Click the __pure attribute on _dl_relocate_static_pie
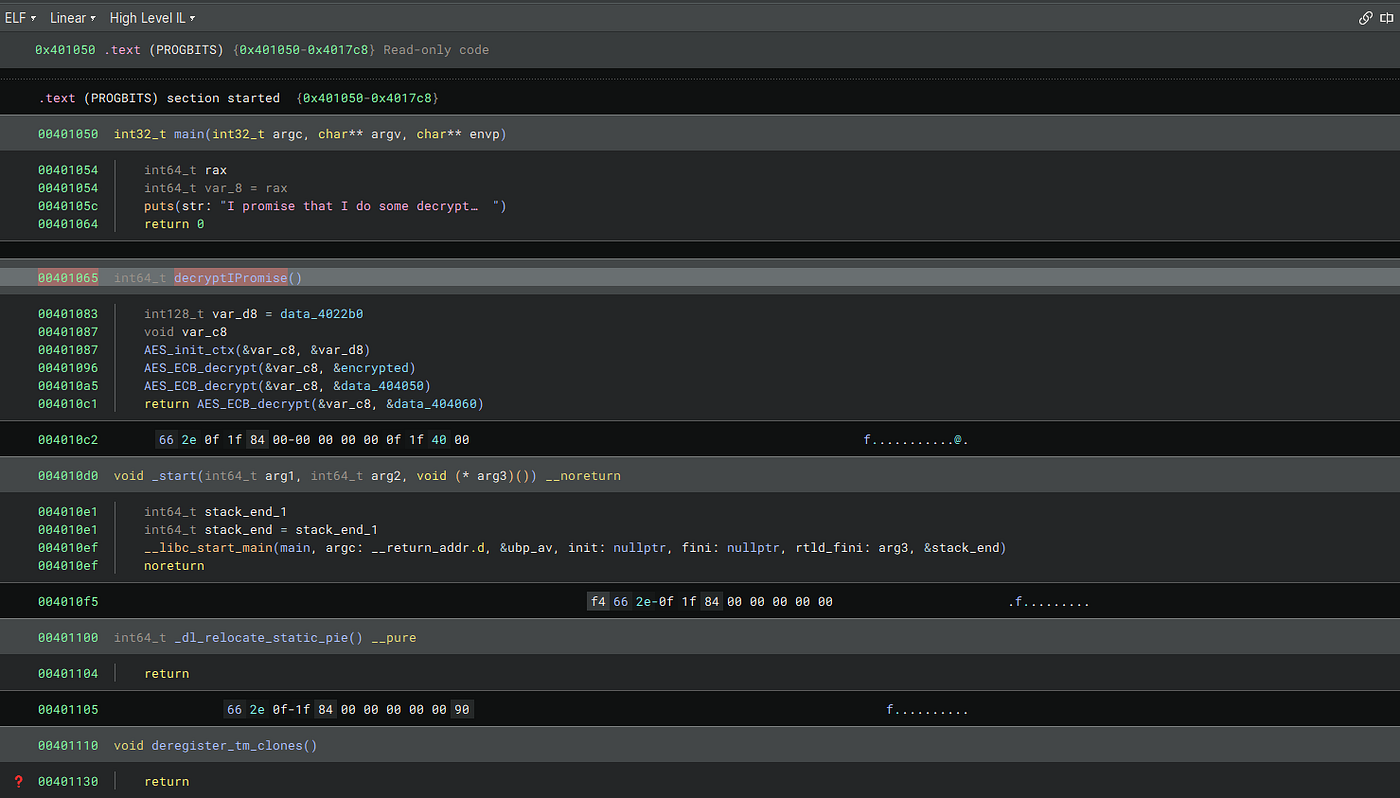 pos(393,638)
